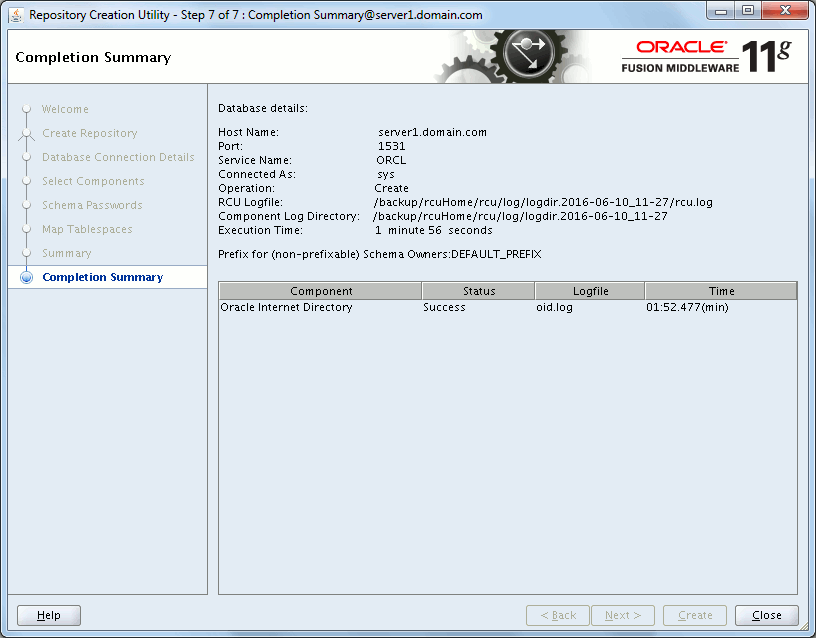Click the Operation value Create

391,188
